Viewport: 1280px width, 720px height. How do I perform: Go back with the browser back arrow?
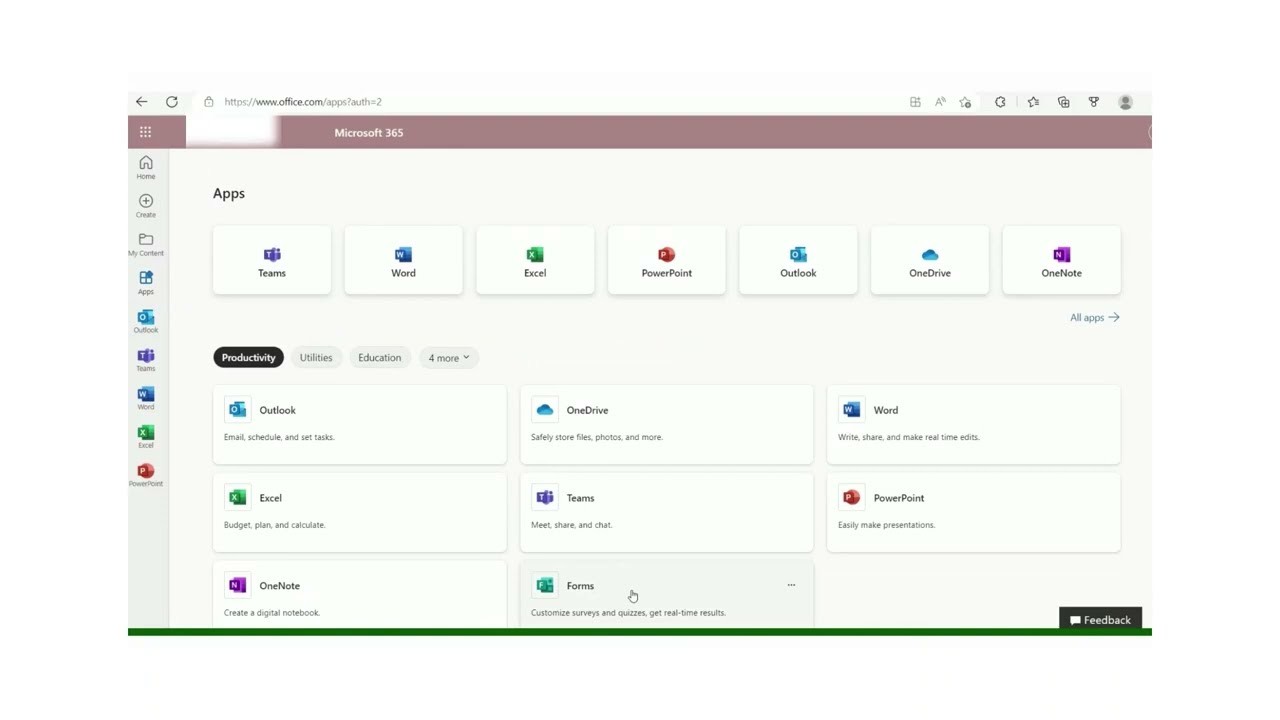tap(142, 102)
